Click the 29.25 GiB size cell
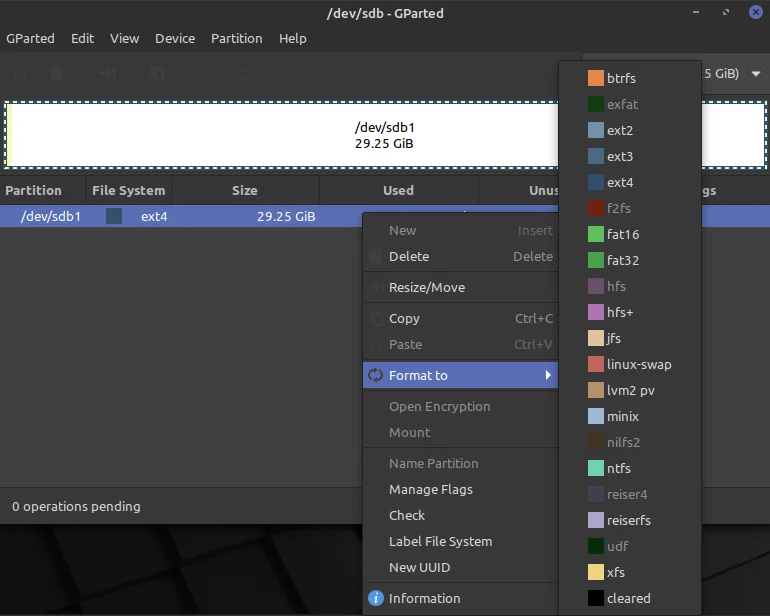 (286, 216)
